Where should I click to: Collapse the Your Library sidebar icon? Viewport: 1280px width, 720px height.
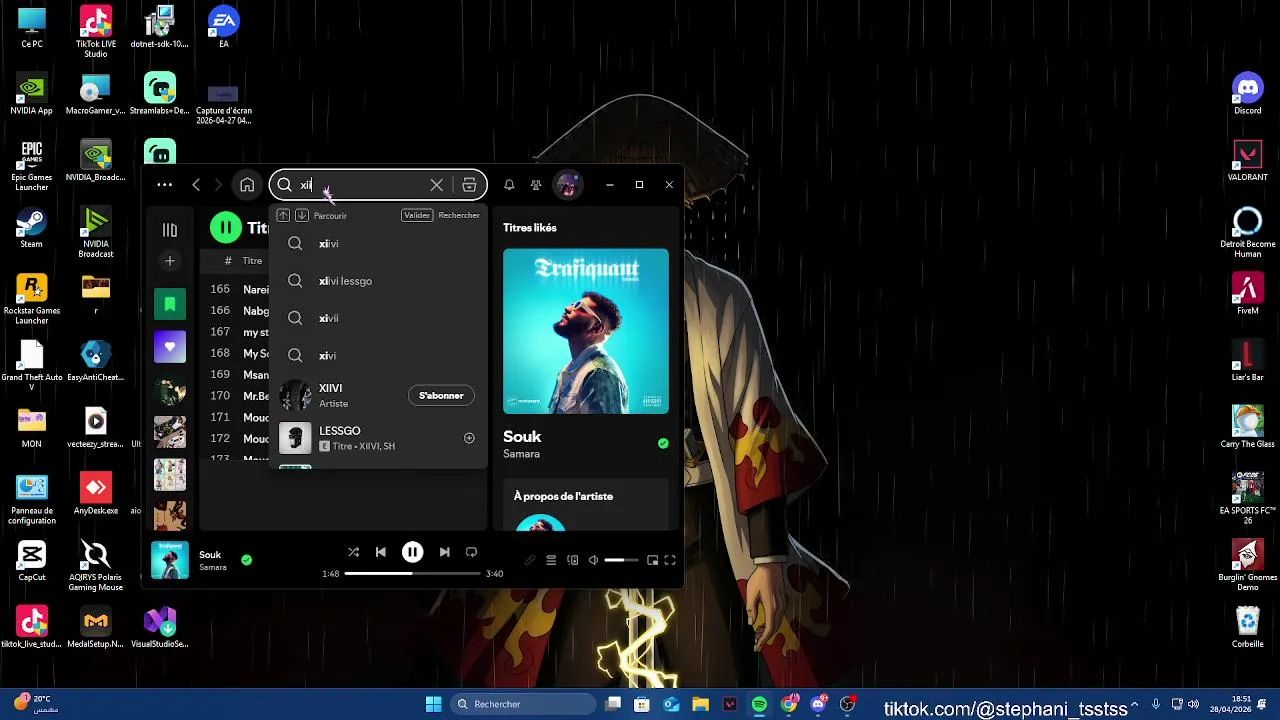click(x=170, y=230)
